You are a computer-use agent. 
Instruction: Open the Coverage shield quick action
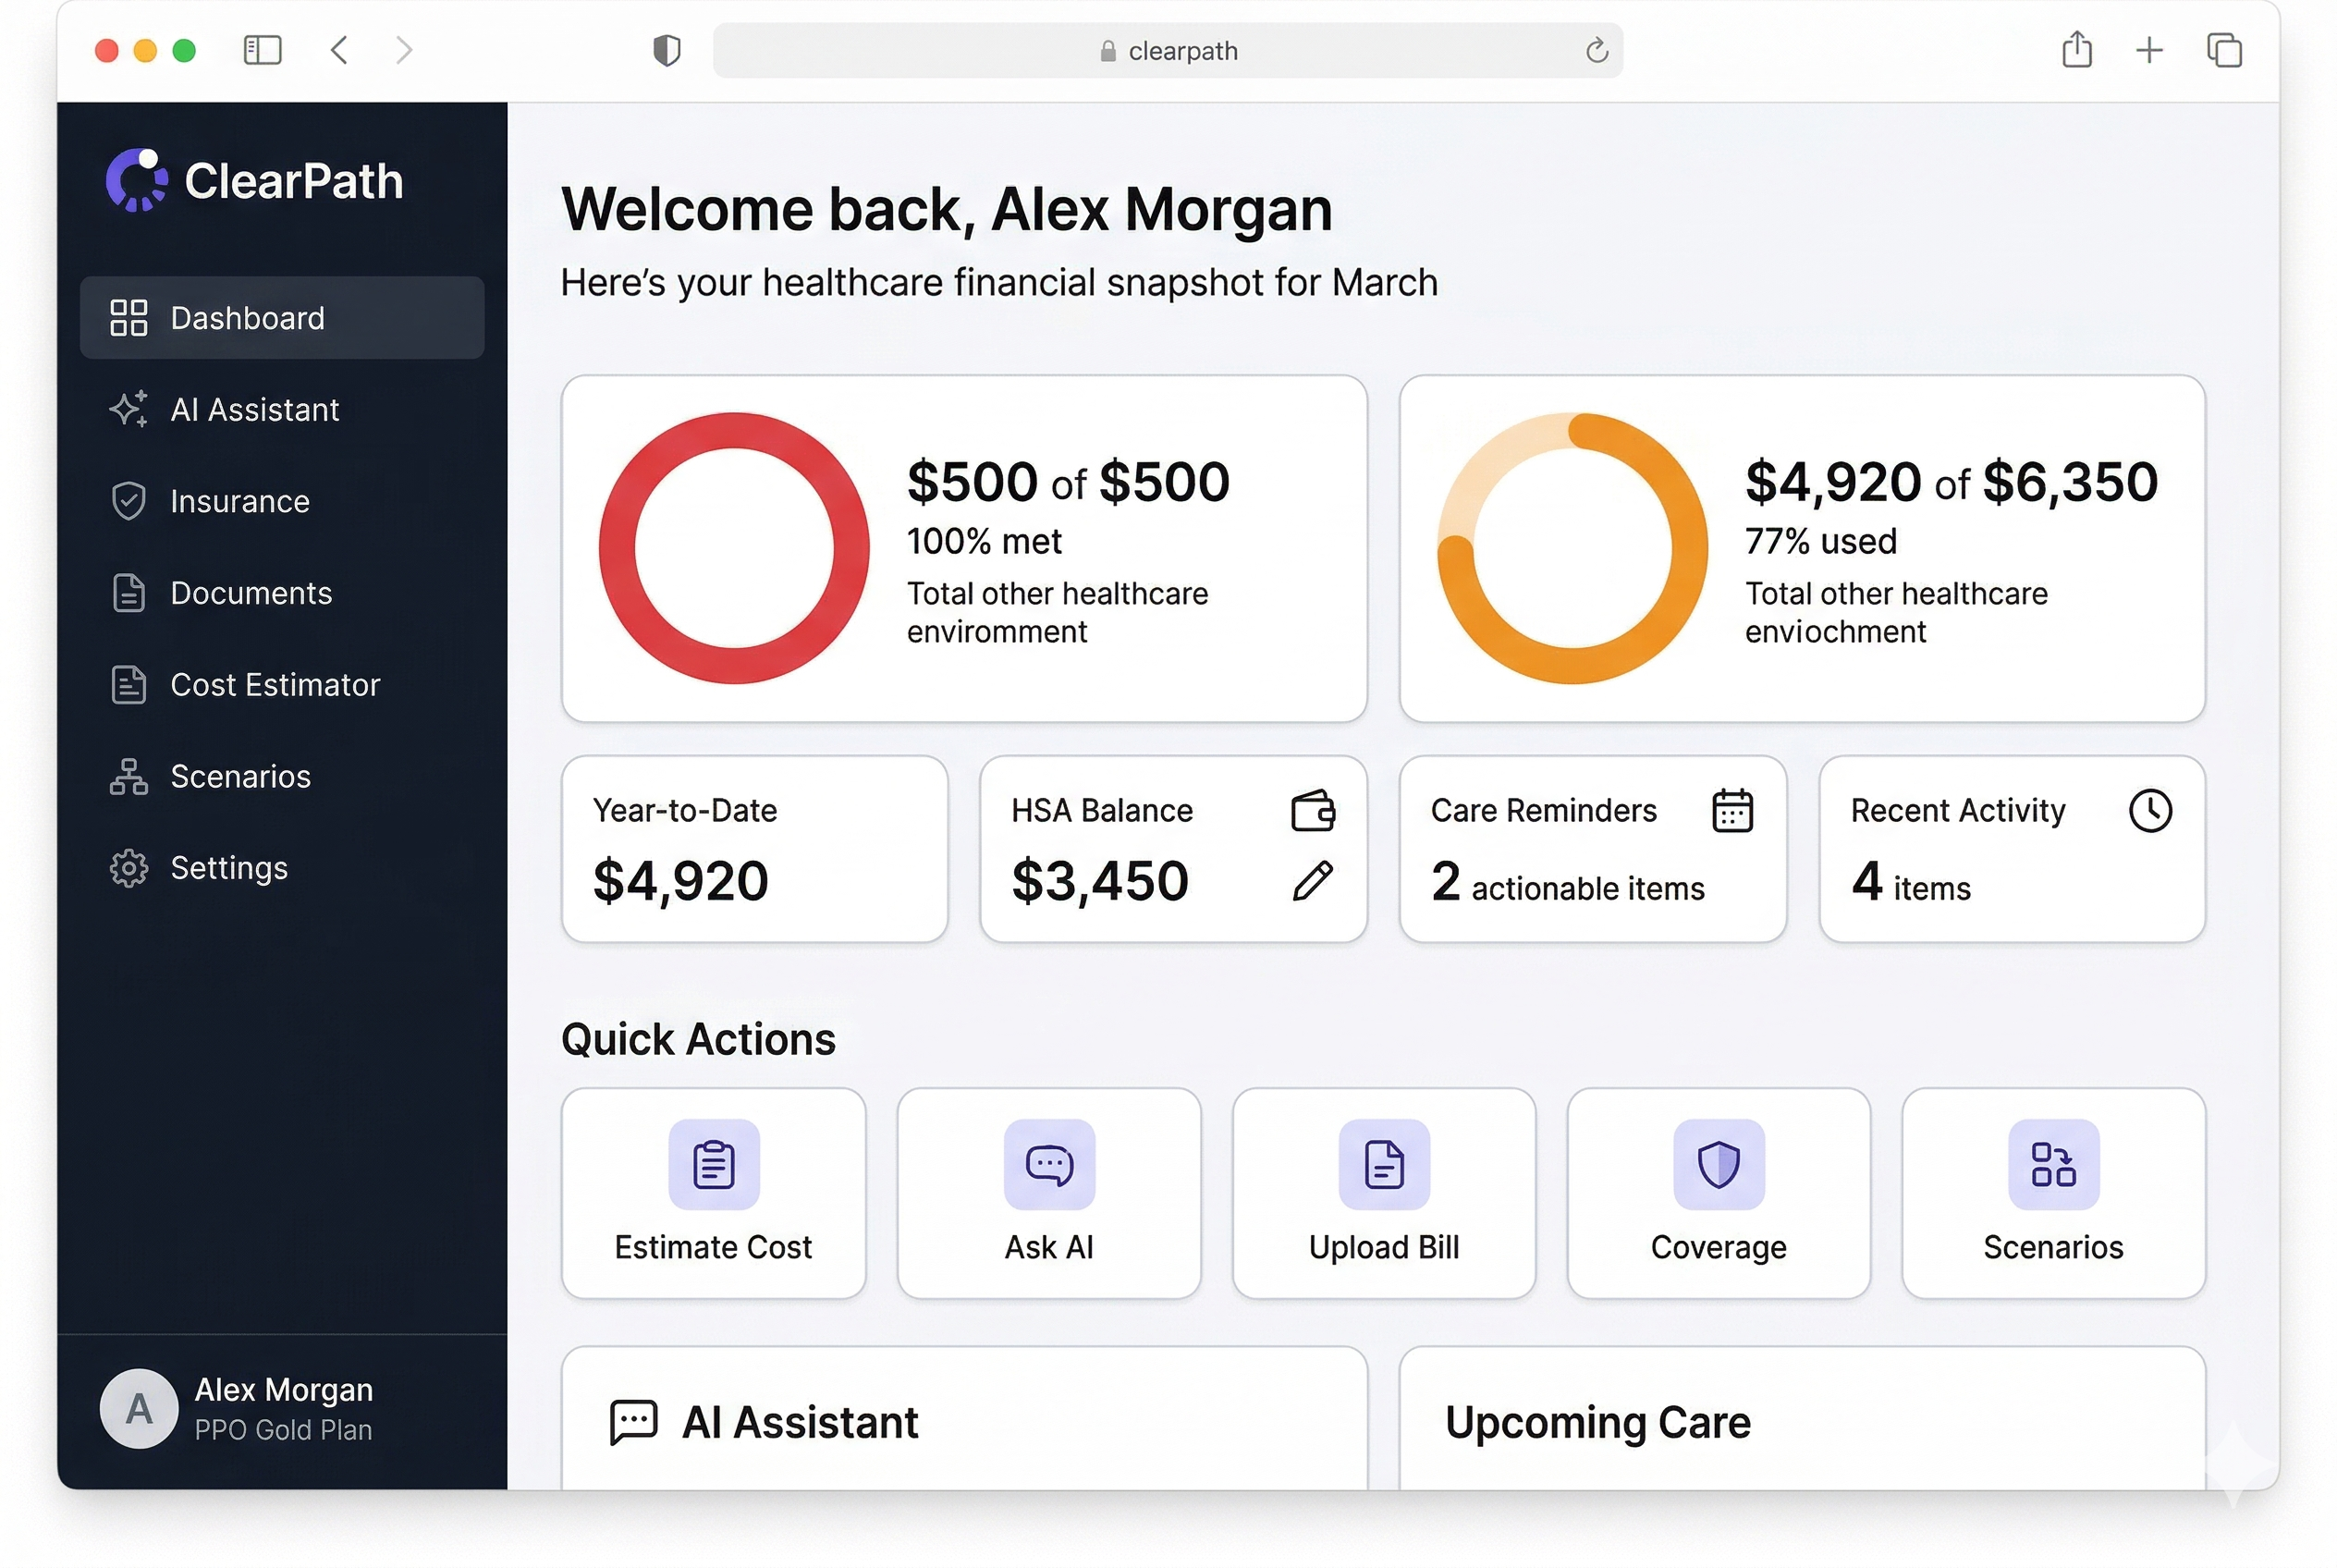(x=1718, y=1193)
